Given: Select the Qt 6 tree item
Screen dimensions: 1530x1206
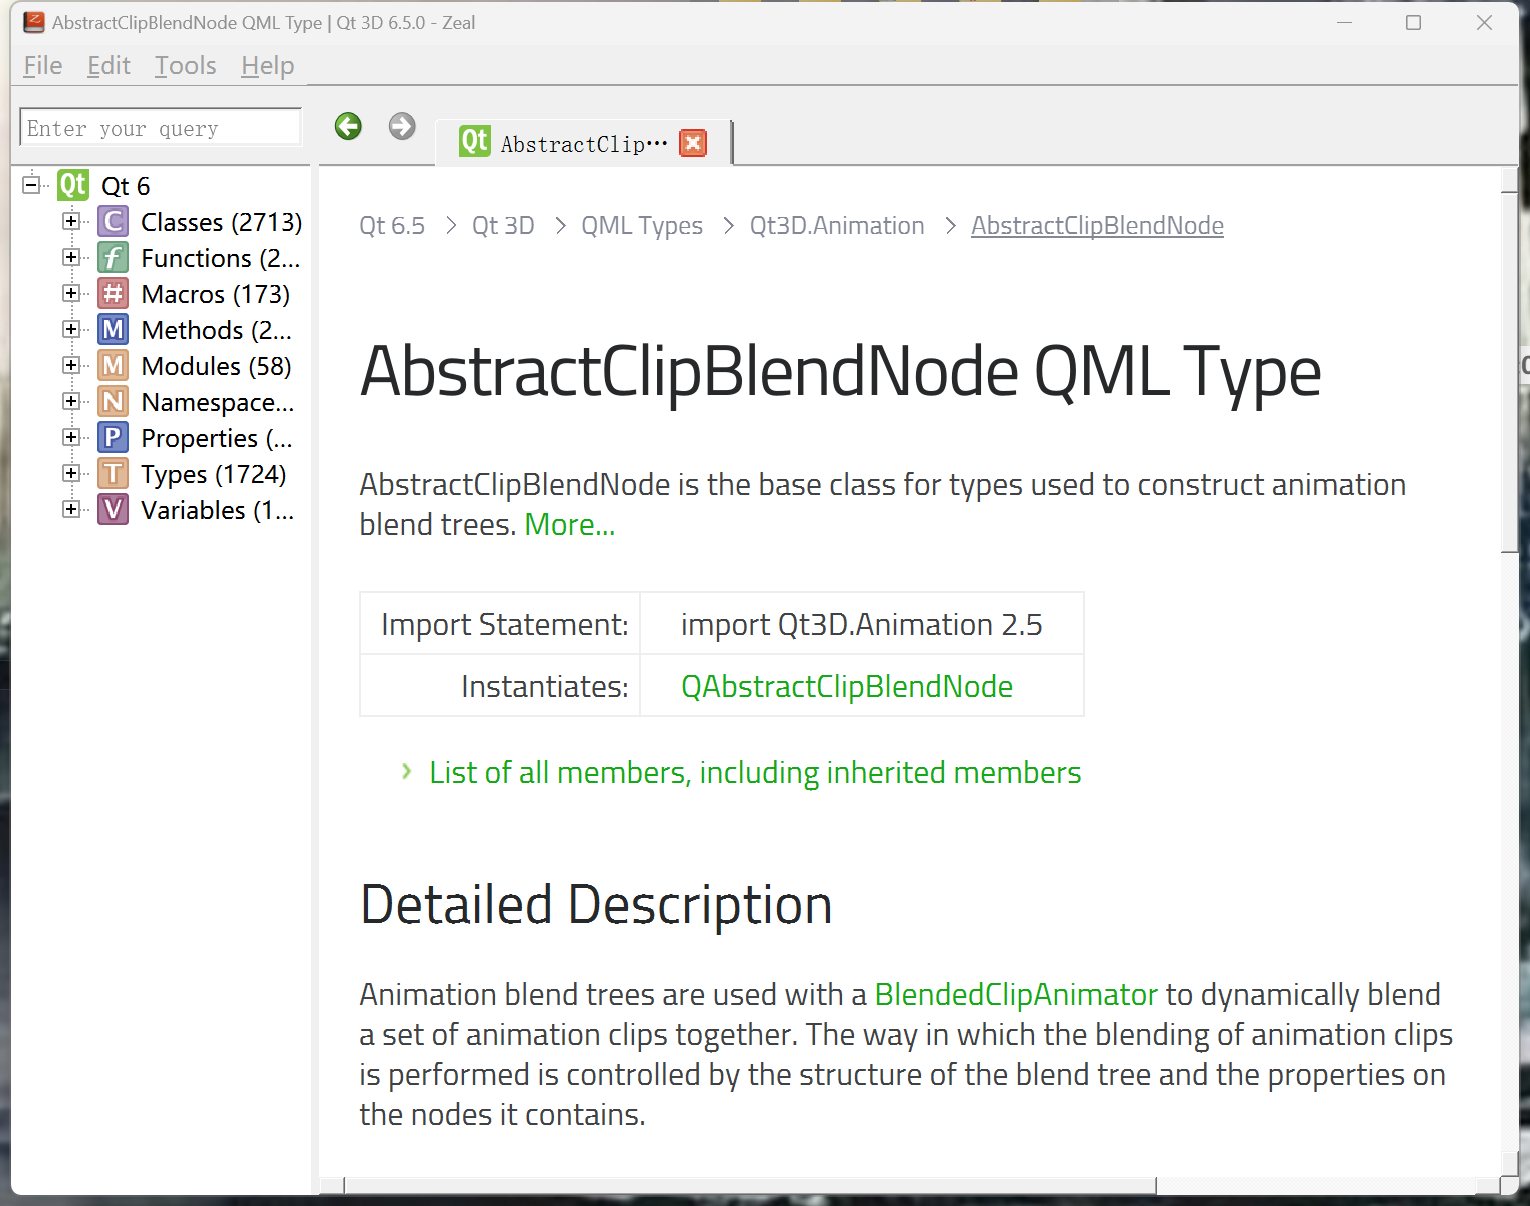Looking at the screenshot, I should point(125,186).
